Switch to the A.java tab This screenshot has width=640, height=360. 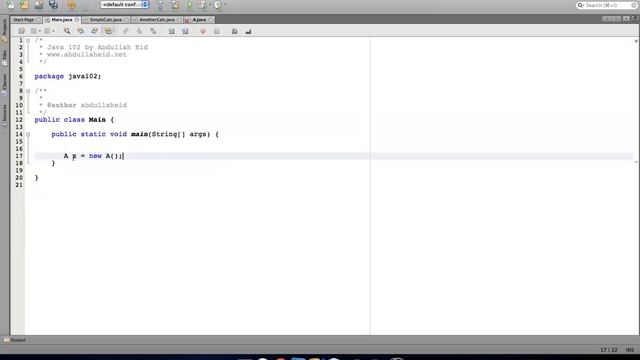tap(199, 20)
